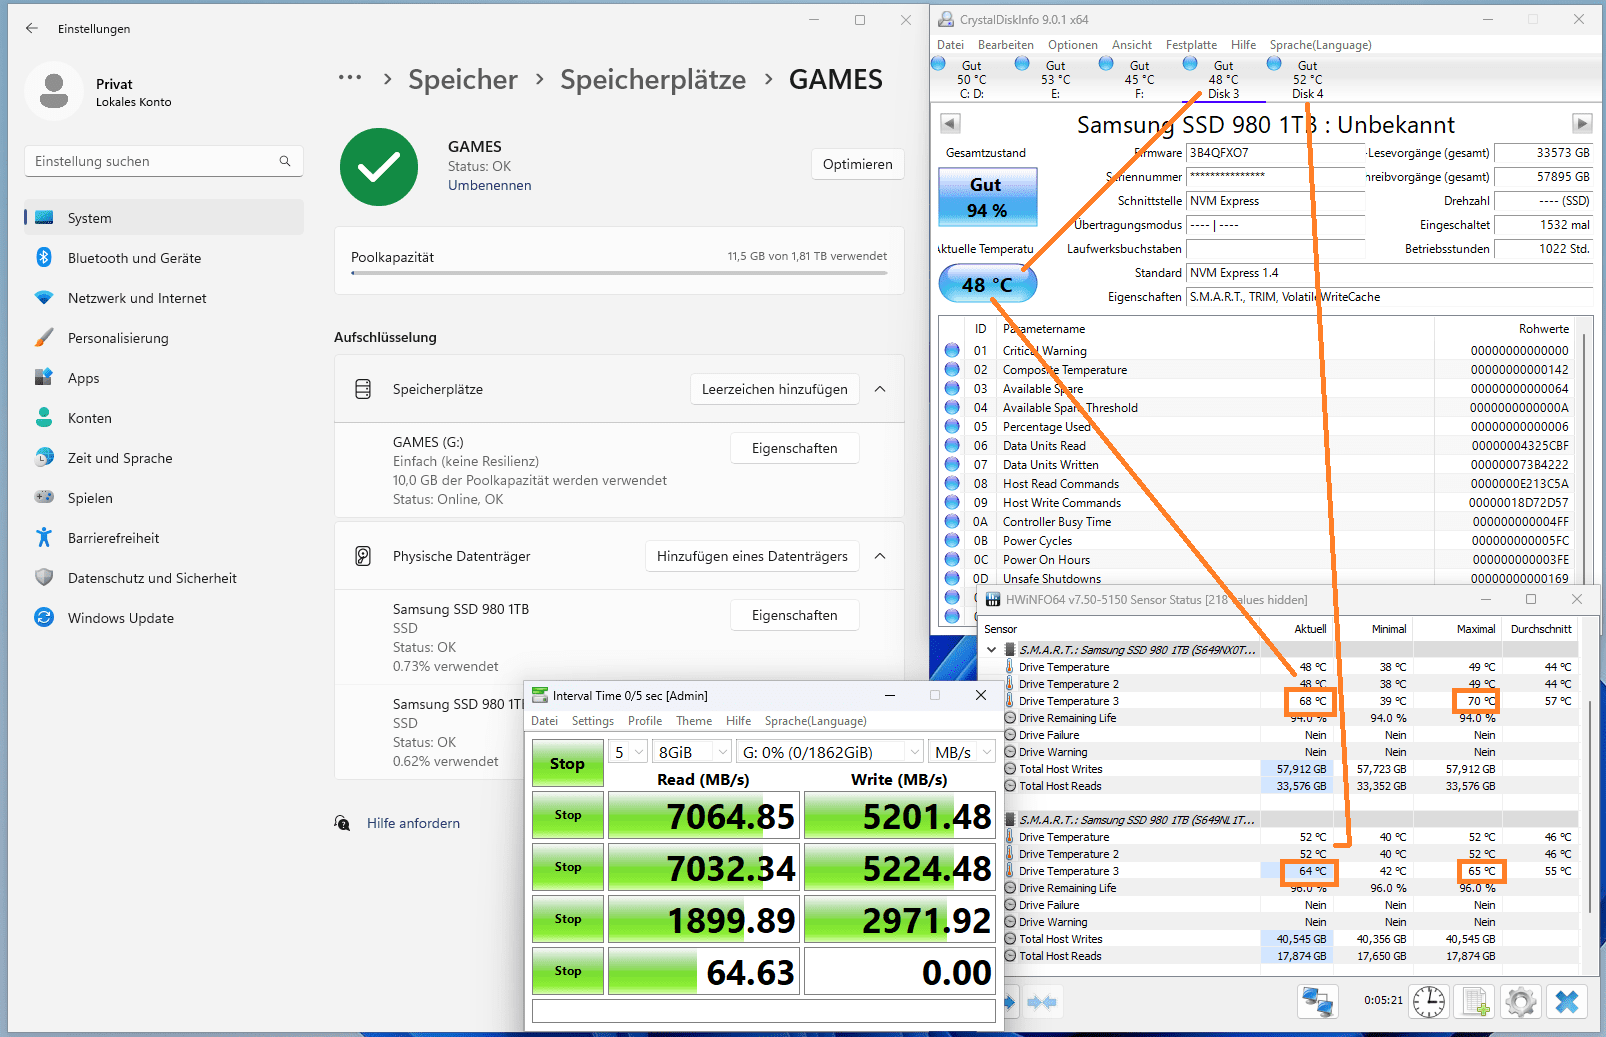
Task: Open the test count dropdown showing 5
Action: click(x=629, y=752)
